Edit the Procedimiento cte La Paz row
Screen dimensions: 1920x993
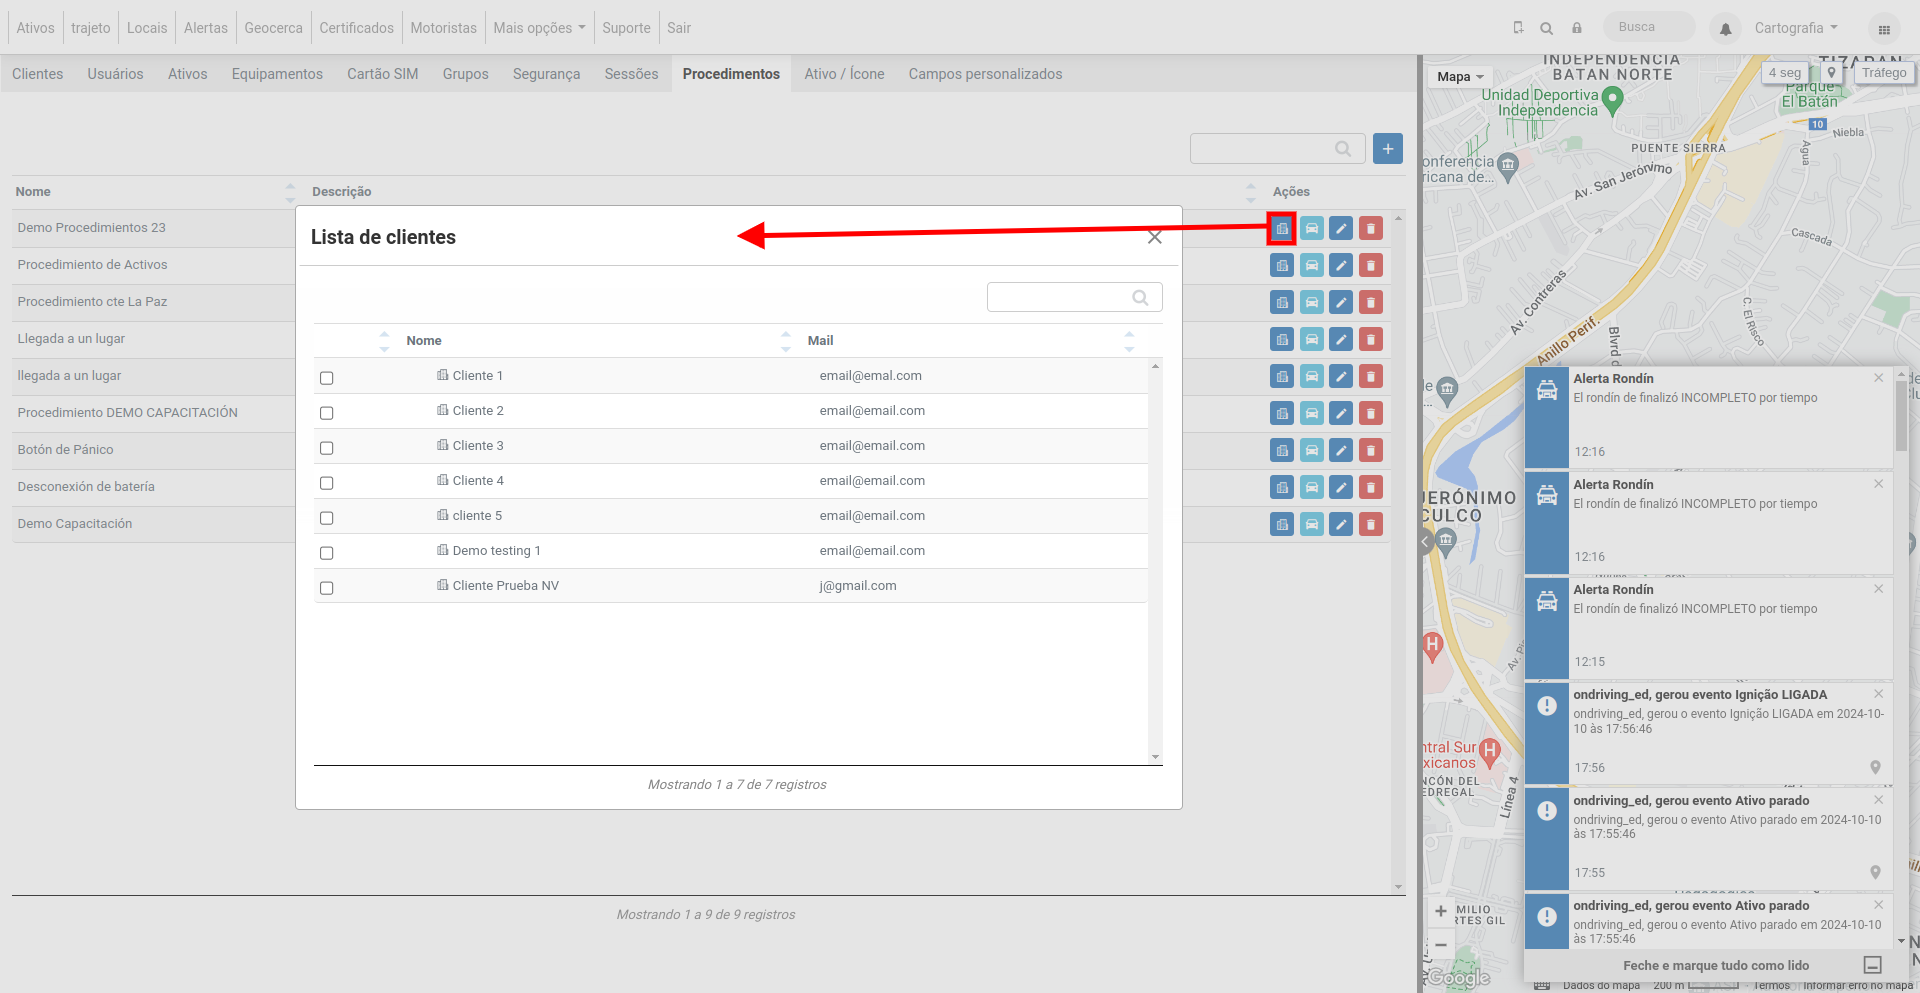(1341, 302)
